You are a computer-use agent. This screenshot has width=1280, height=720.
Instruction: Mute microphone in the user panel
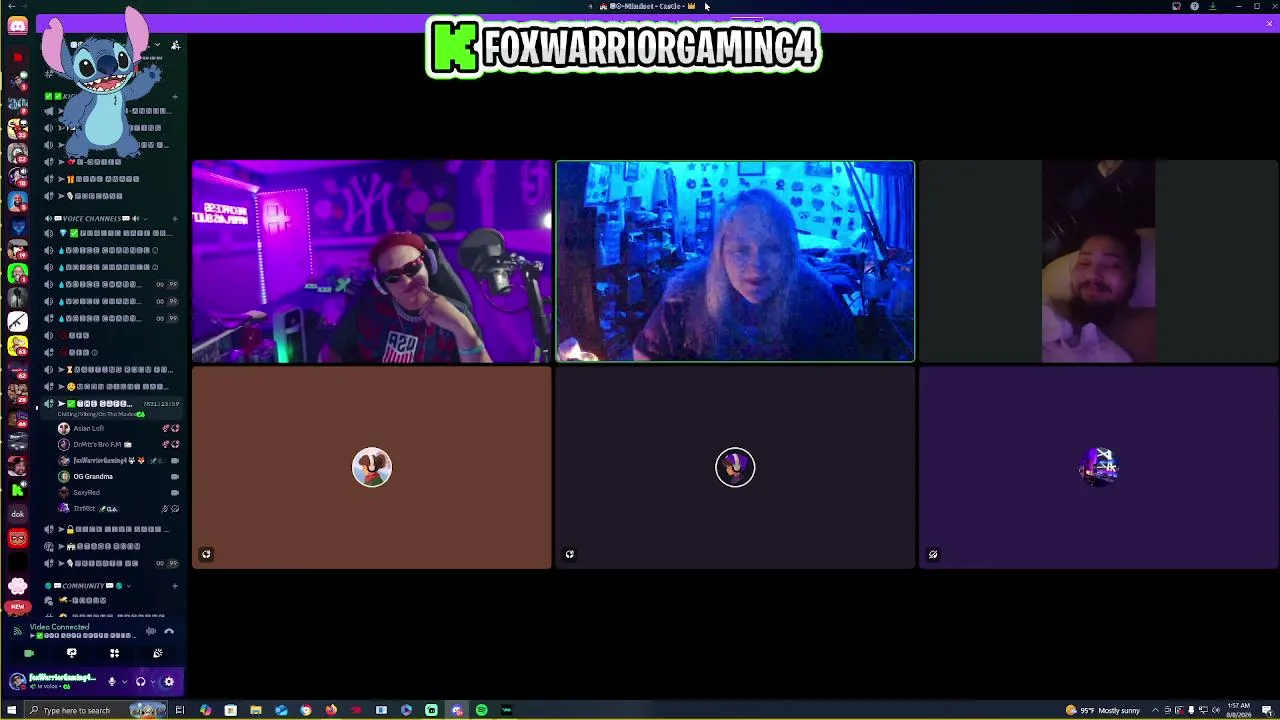point(112,682)
